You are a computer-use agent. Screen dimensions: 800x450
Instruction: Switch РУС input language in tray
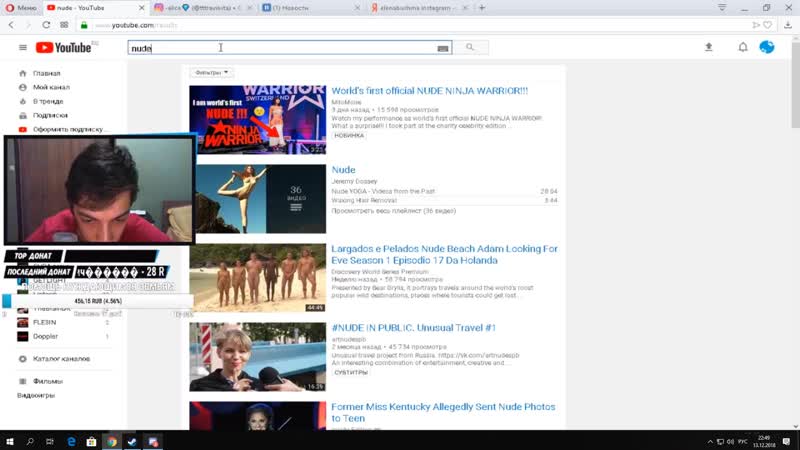[743, 442]
